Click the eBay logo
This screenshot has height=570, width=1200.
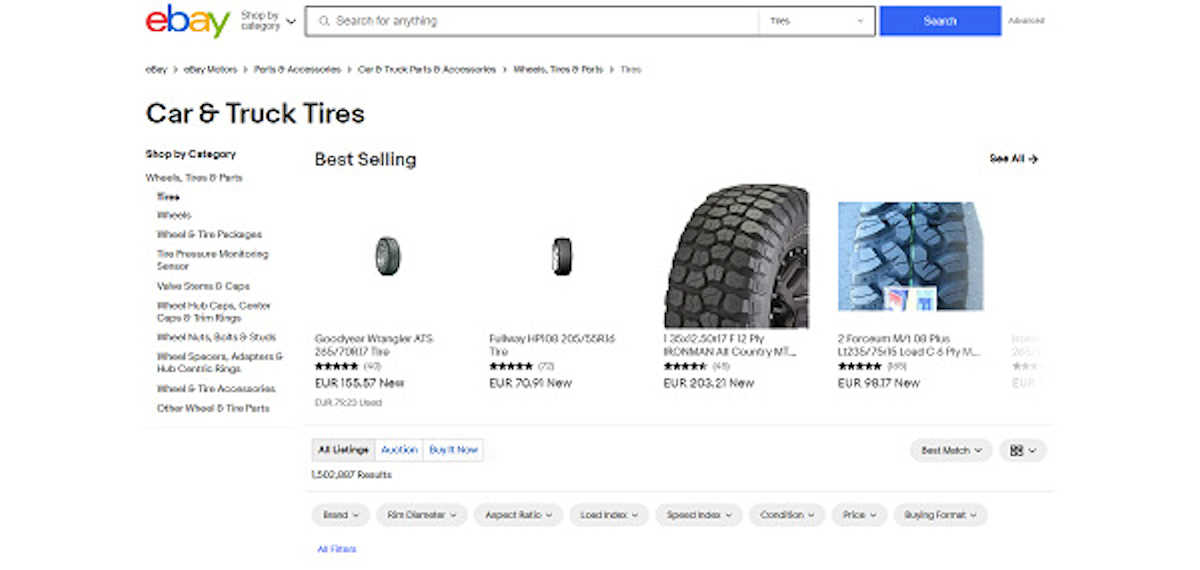pyautogui.click(x=188, y=21)
